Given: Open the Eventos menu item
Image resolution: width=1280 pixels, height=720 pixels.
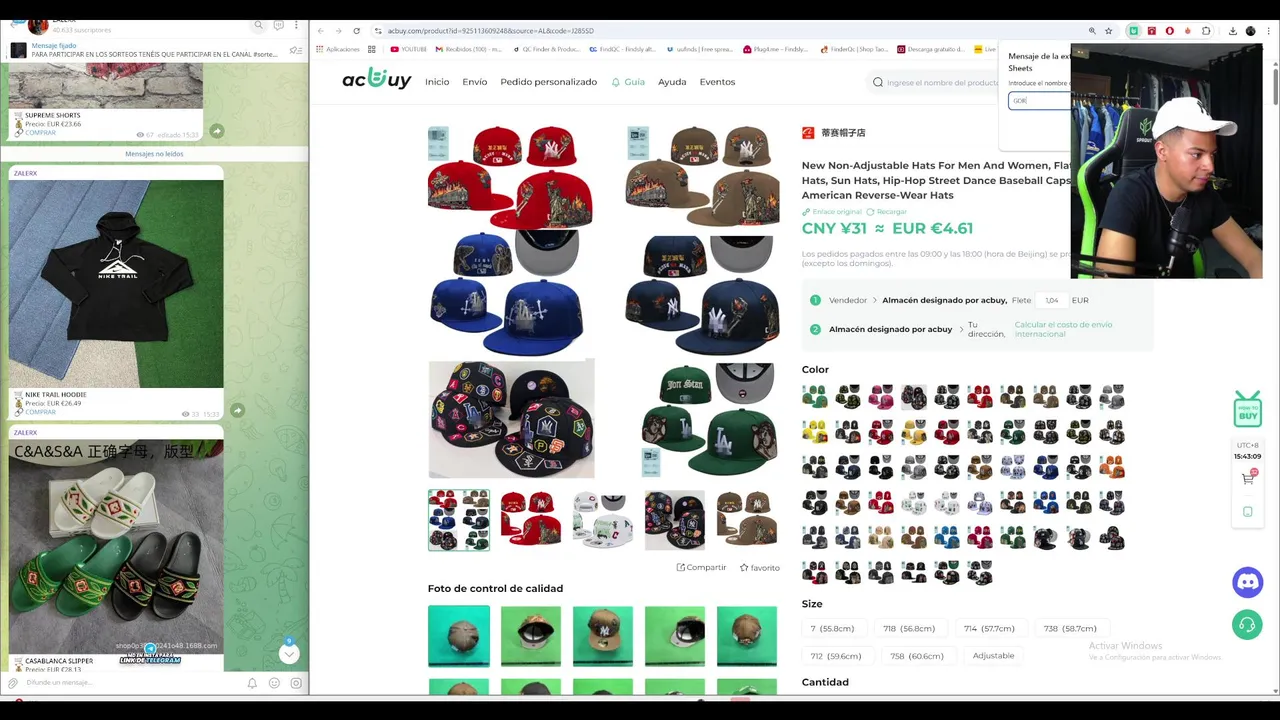Looking at the screenshot, I should coord(717,82).
